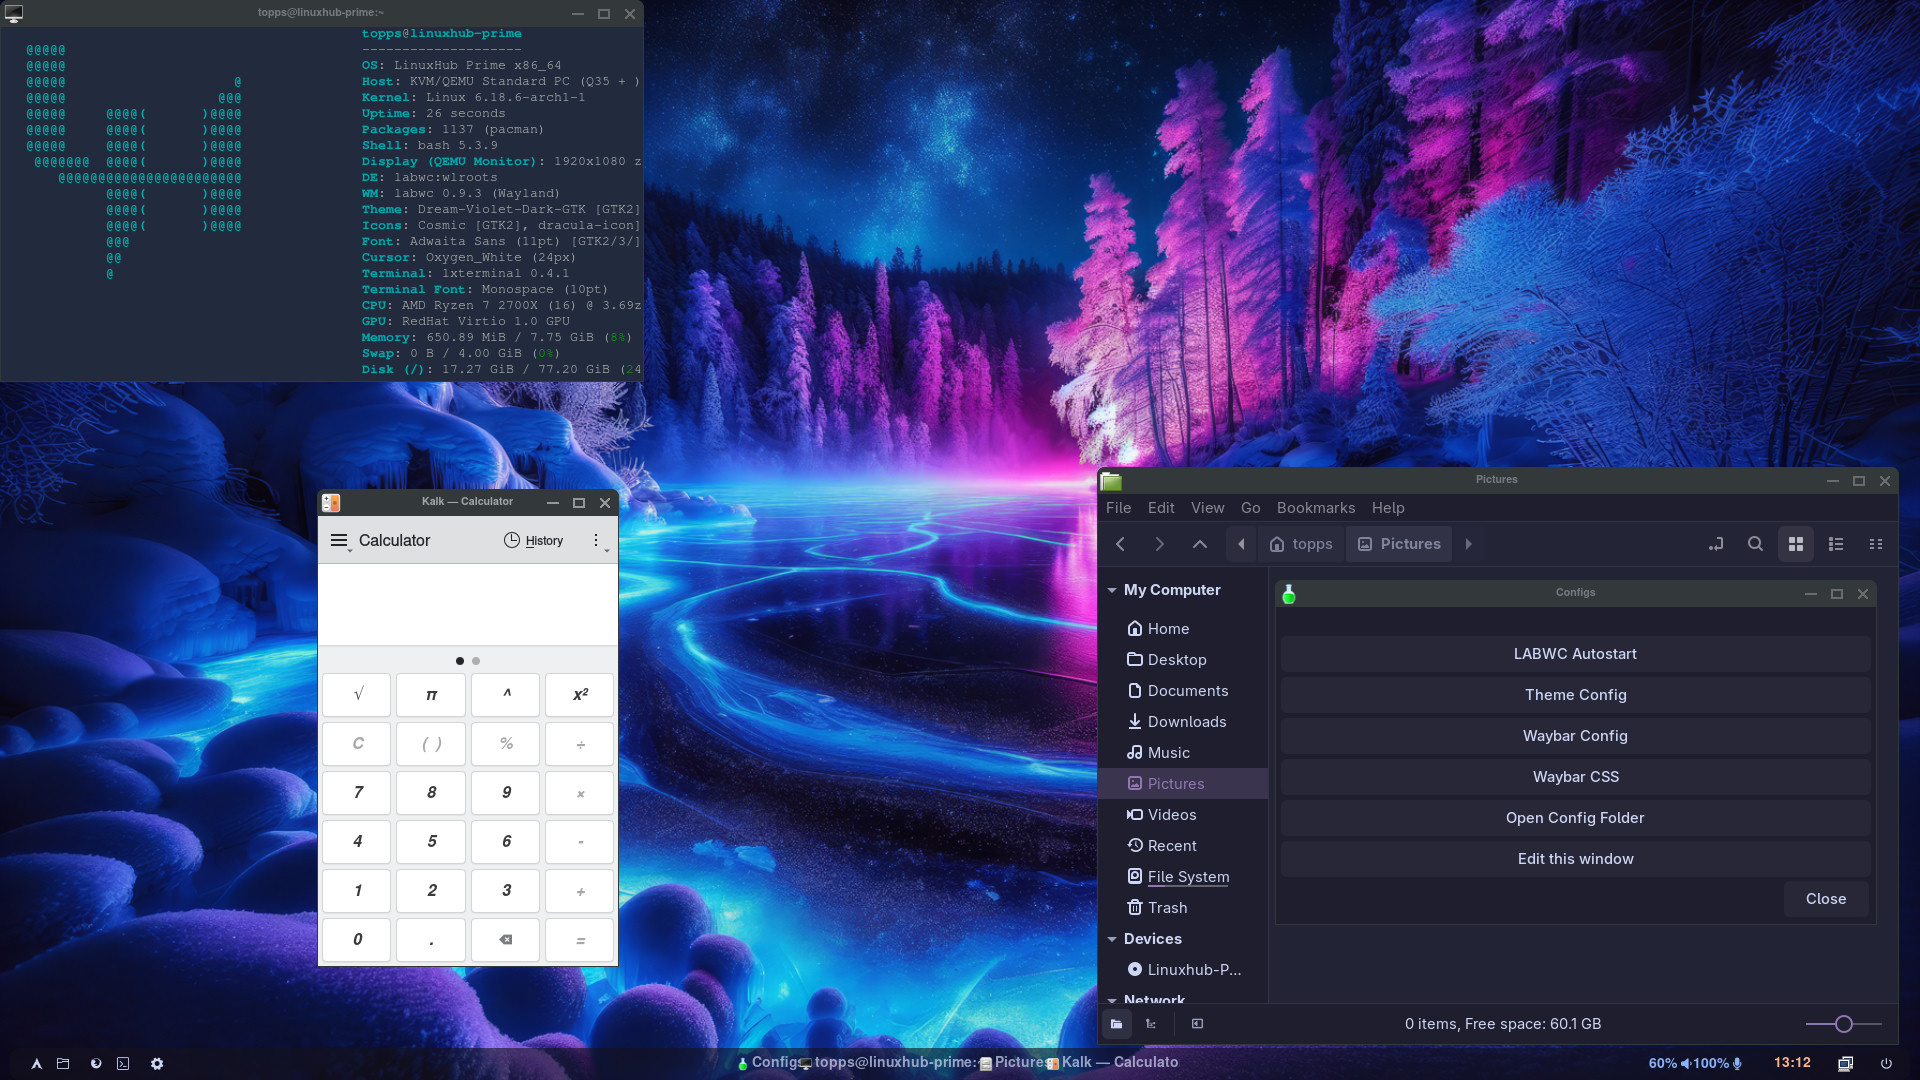This screenshot has height=1080, width=1920.
Task: Open the Bookmarks menu
Action: (x=1315, y=508)
